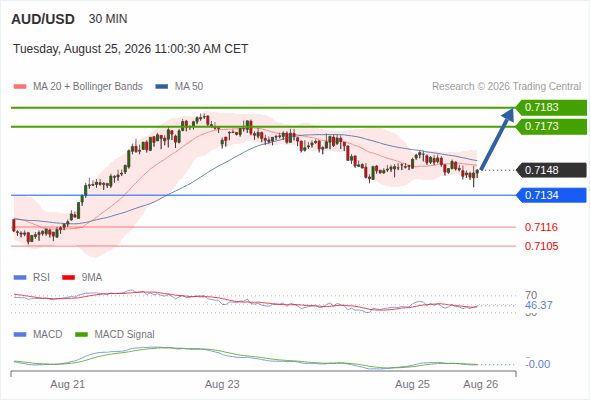Click the blue upward forecast arrow

click(x=497, y=139)
